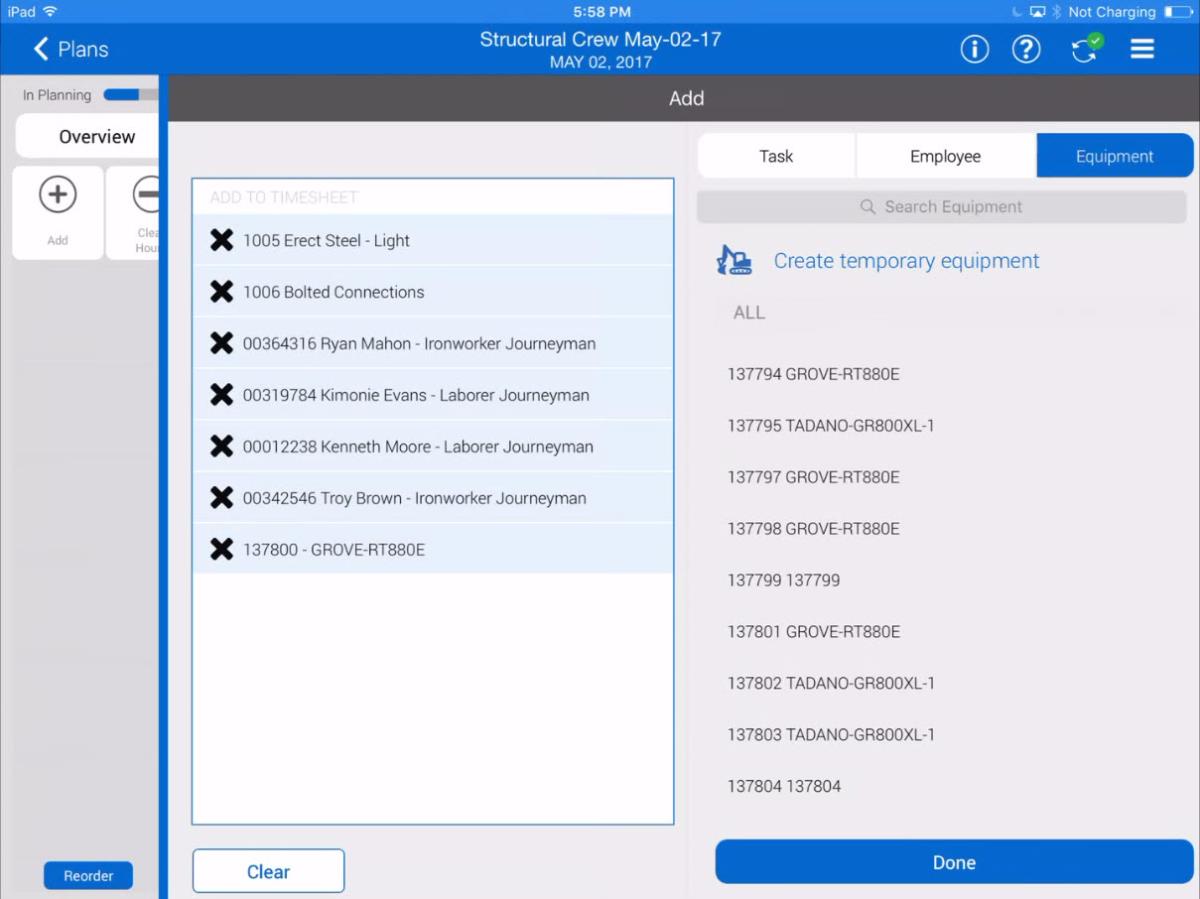1200x899 pixels.
Task: Switch to the Employee tab
Action: (945, 156)
